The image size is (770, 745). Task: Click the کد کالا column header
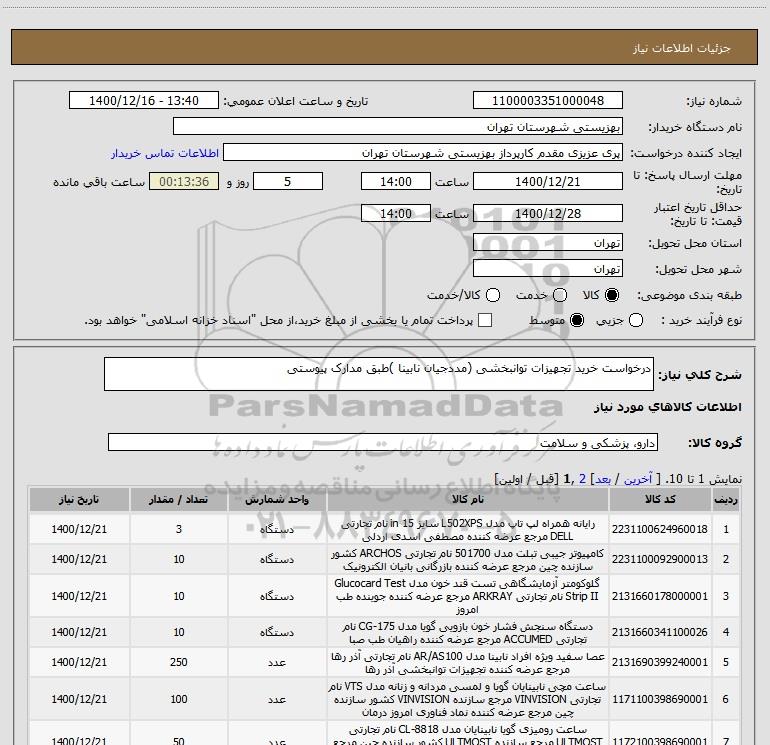coord(660,499)
